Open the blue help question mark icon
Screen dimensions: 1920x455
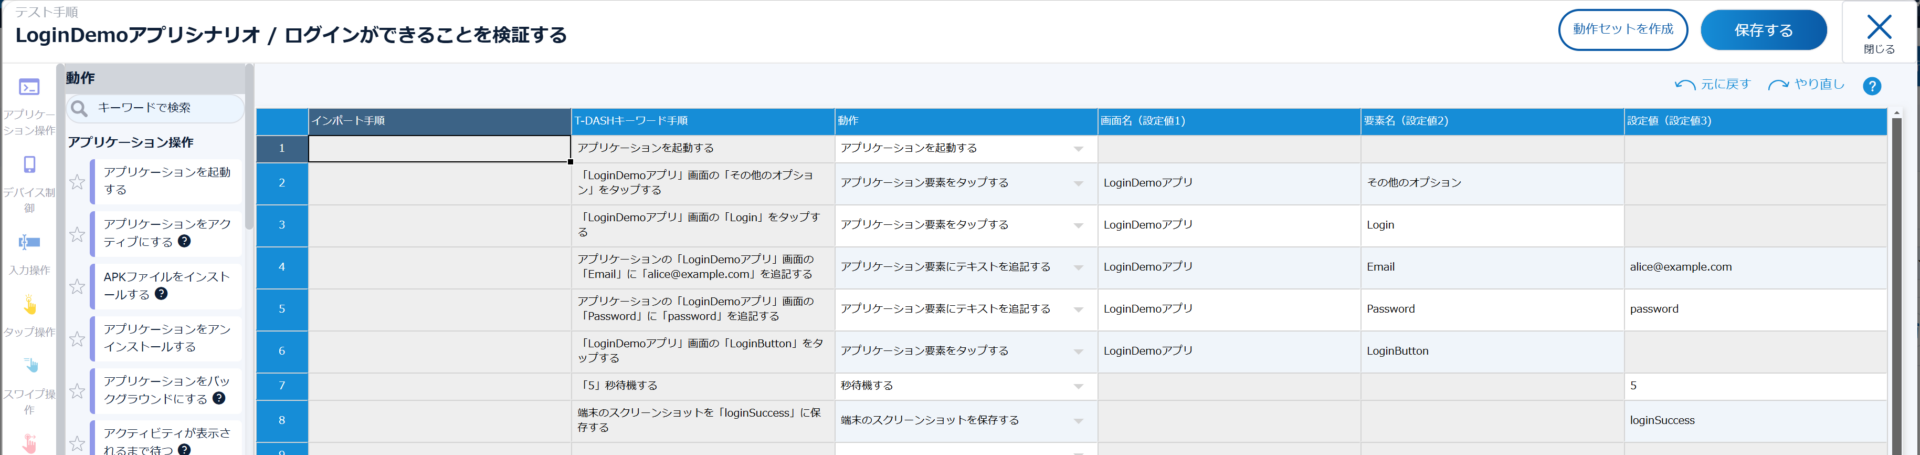[1872, 86]
